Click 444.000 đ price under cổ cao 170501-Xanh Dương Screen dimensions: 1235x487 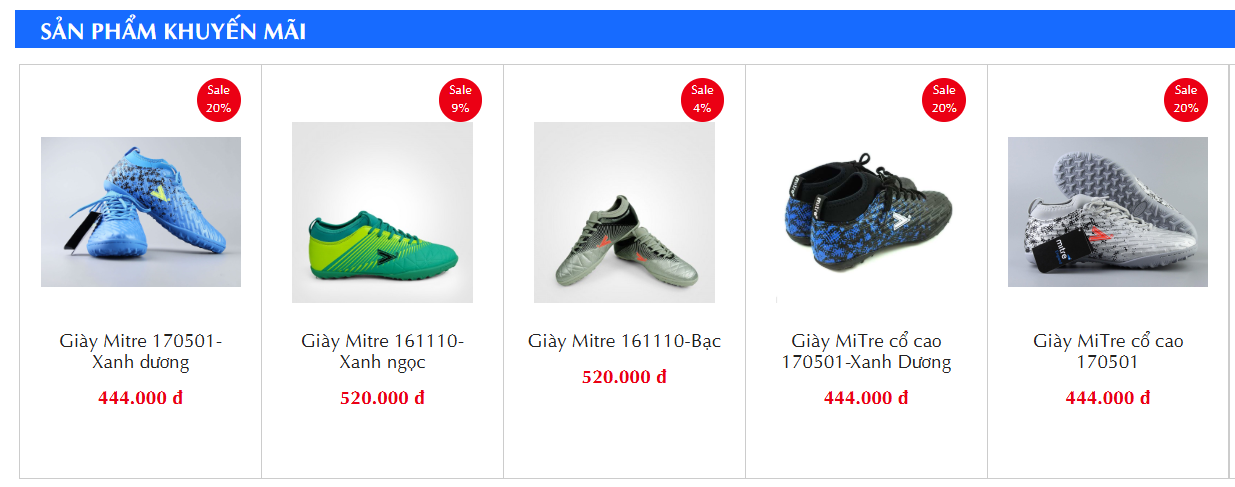866,398
